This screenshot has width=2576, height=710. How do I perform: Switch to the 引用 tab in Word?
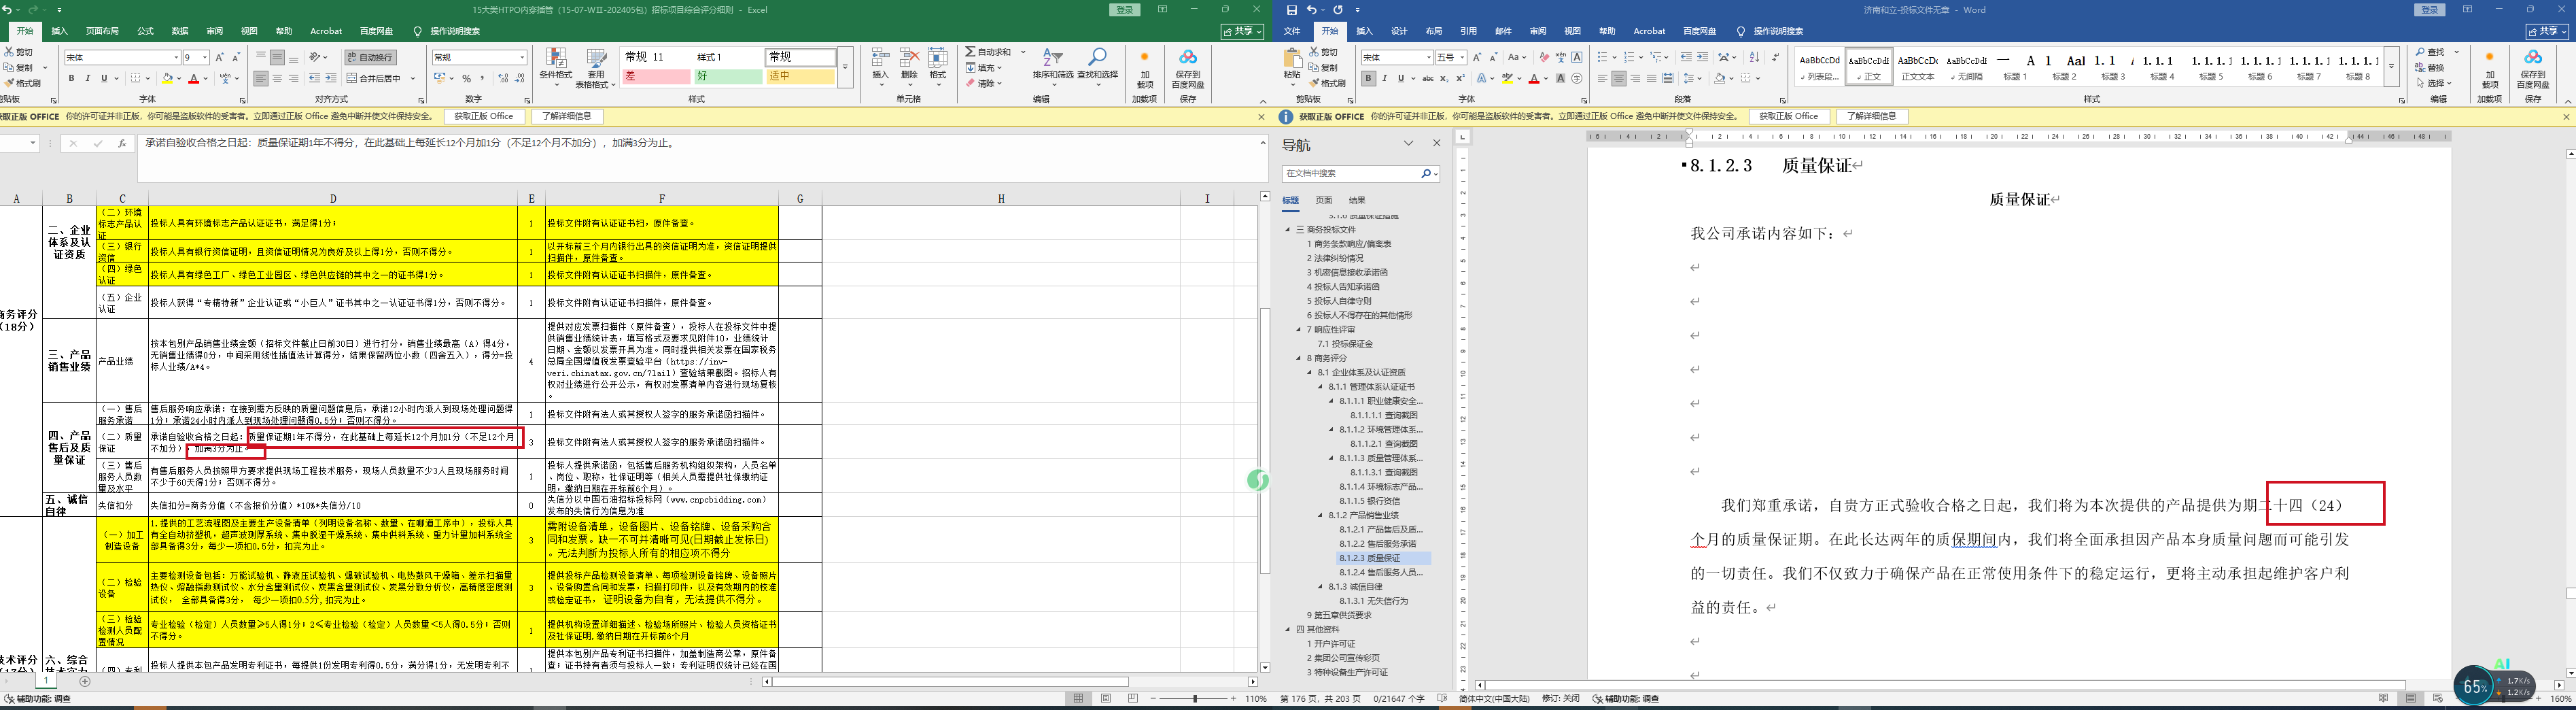pyautogui.click(x=1468, y=31)
